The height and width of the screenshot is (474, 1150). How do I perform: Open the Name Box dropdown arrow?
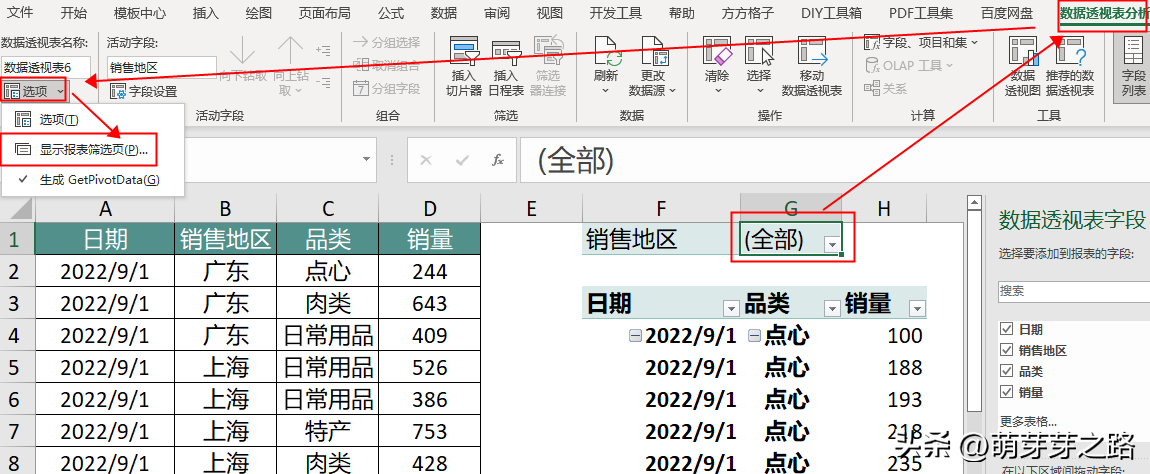pos(367,160)
